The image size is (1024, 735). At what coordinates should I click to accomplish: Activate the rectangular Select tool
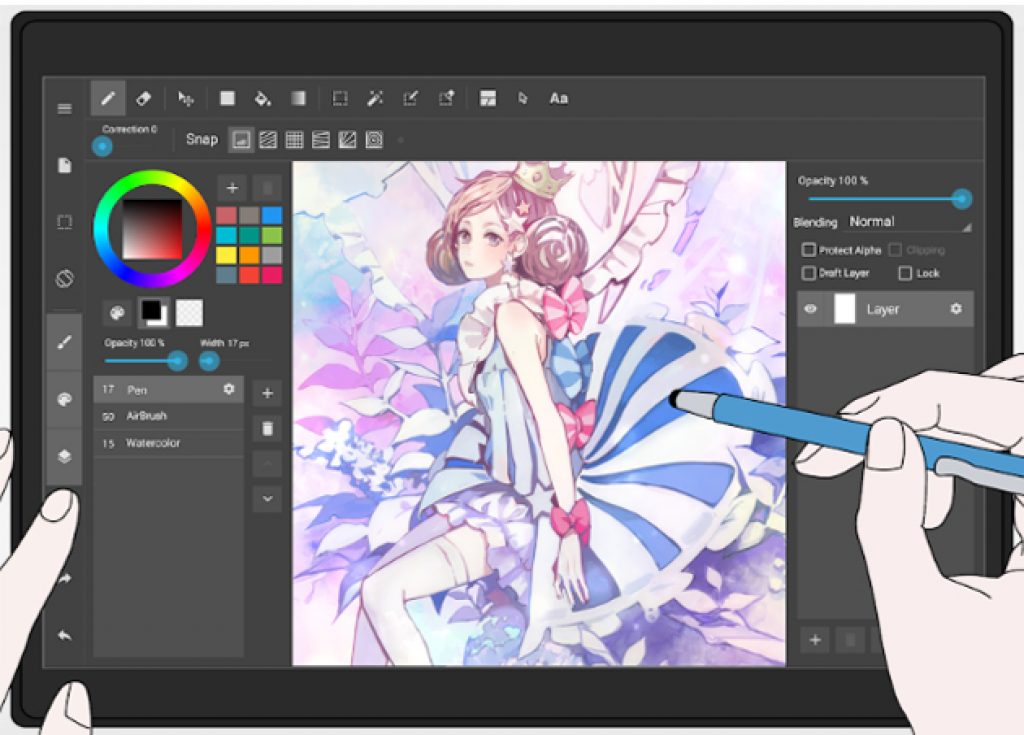tap(340, 98)
